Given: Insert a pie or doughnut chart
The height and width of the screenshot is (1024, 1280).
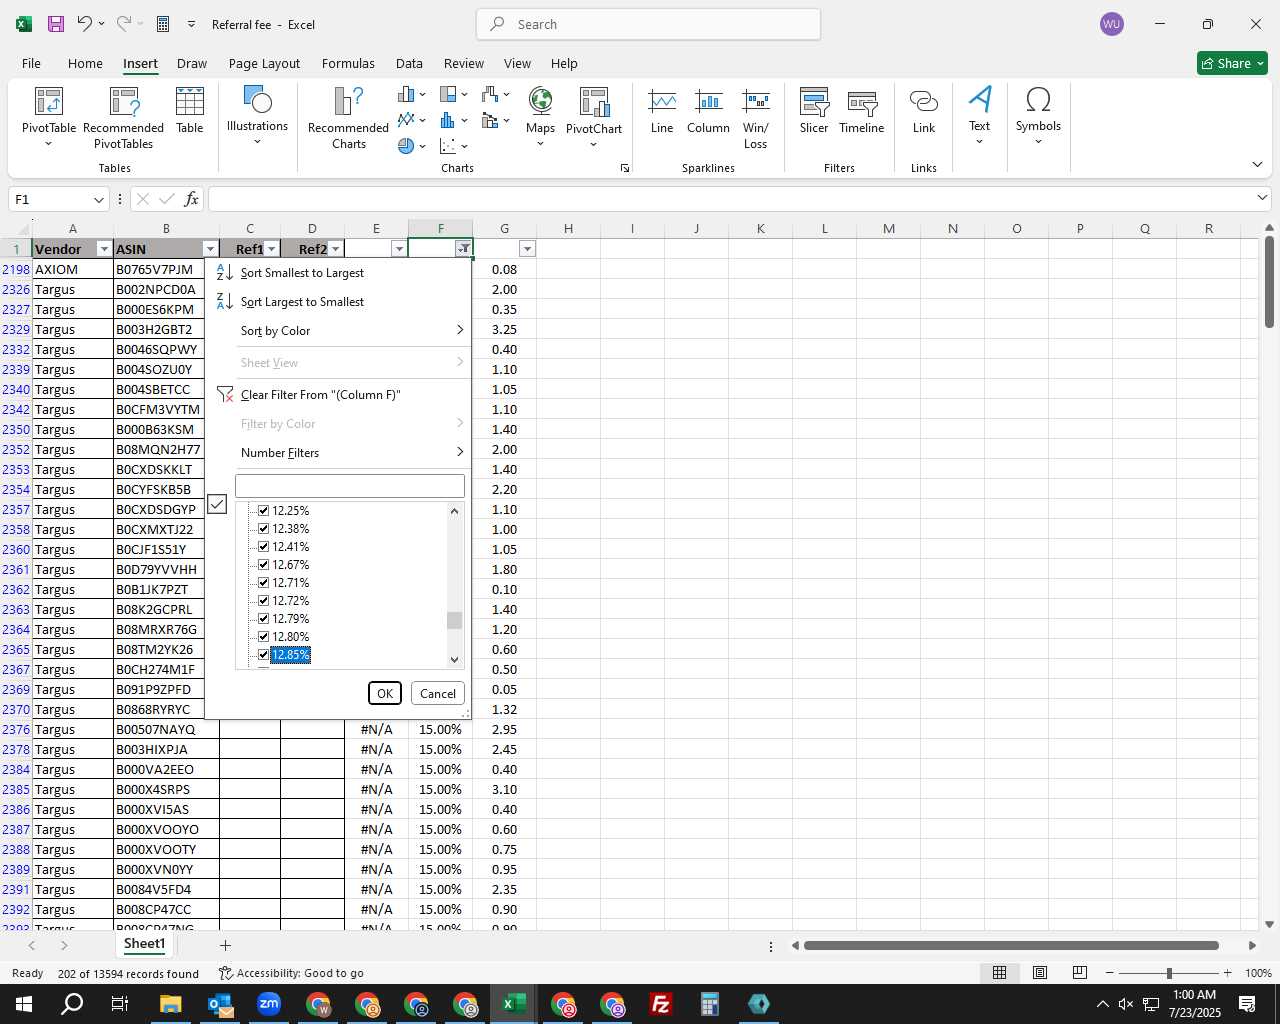Looking at the screenshot, I should coord(411,146).
